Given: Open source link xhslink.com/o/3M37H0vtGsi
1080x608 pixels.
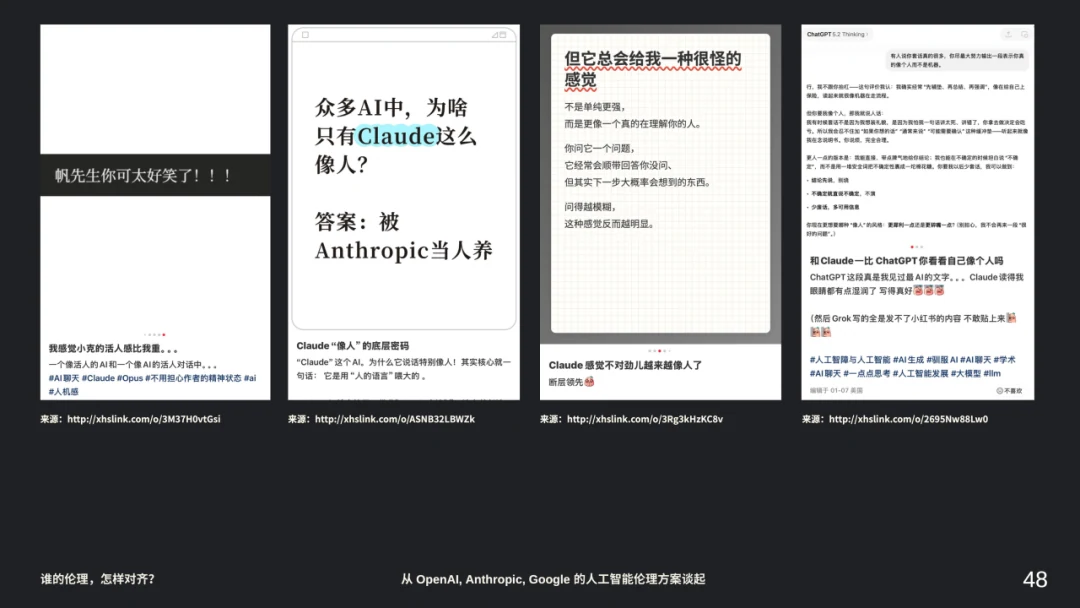Looking at the screenshot, I should (x=143, y=419).
